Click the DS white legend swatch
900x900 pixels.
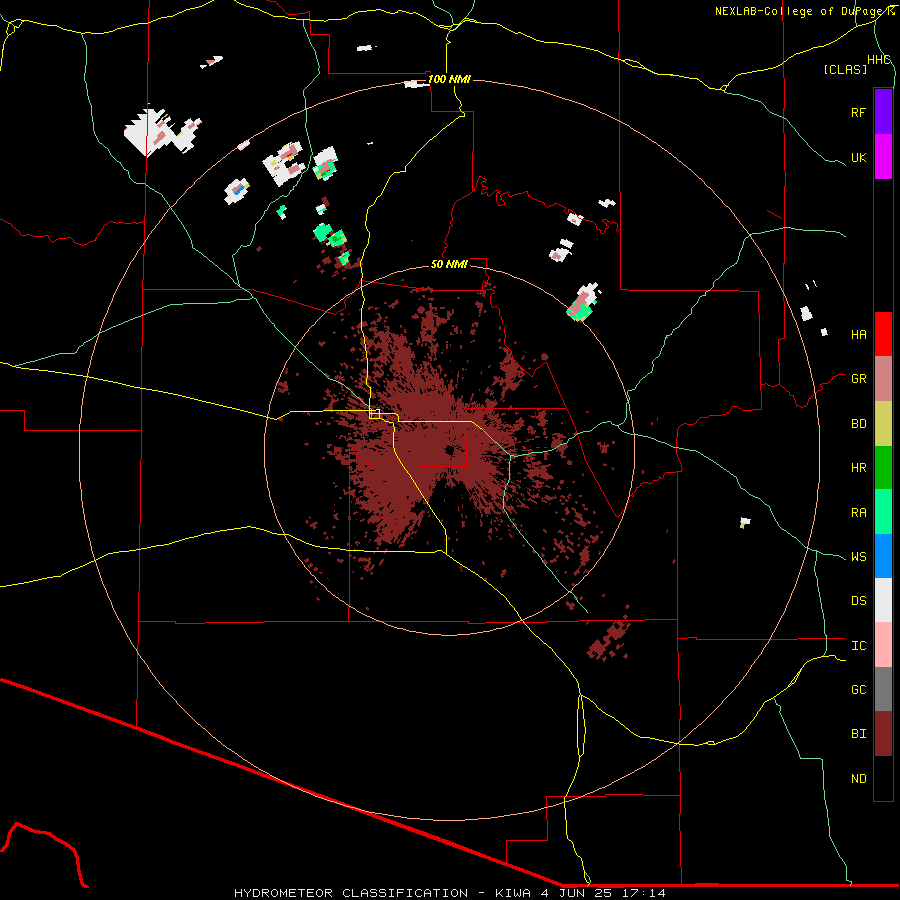click(883, 600)
